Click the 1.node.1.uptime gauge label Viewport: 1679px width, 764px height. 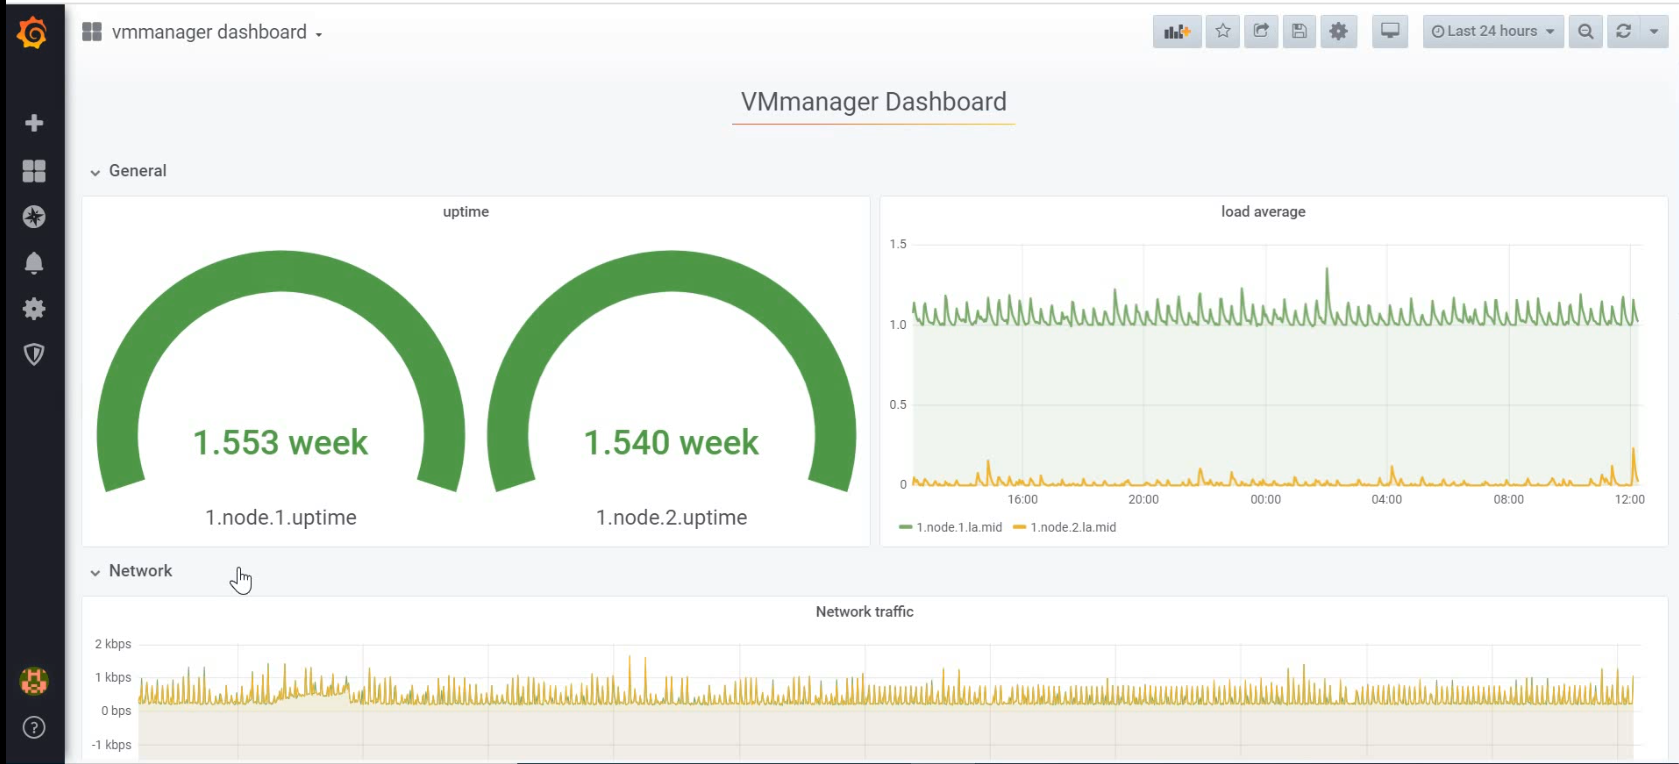281,518
